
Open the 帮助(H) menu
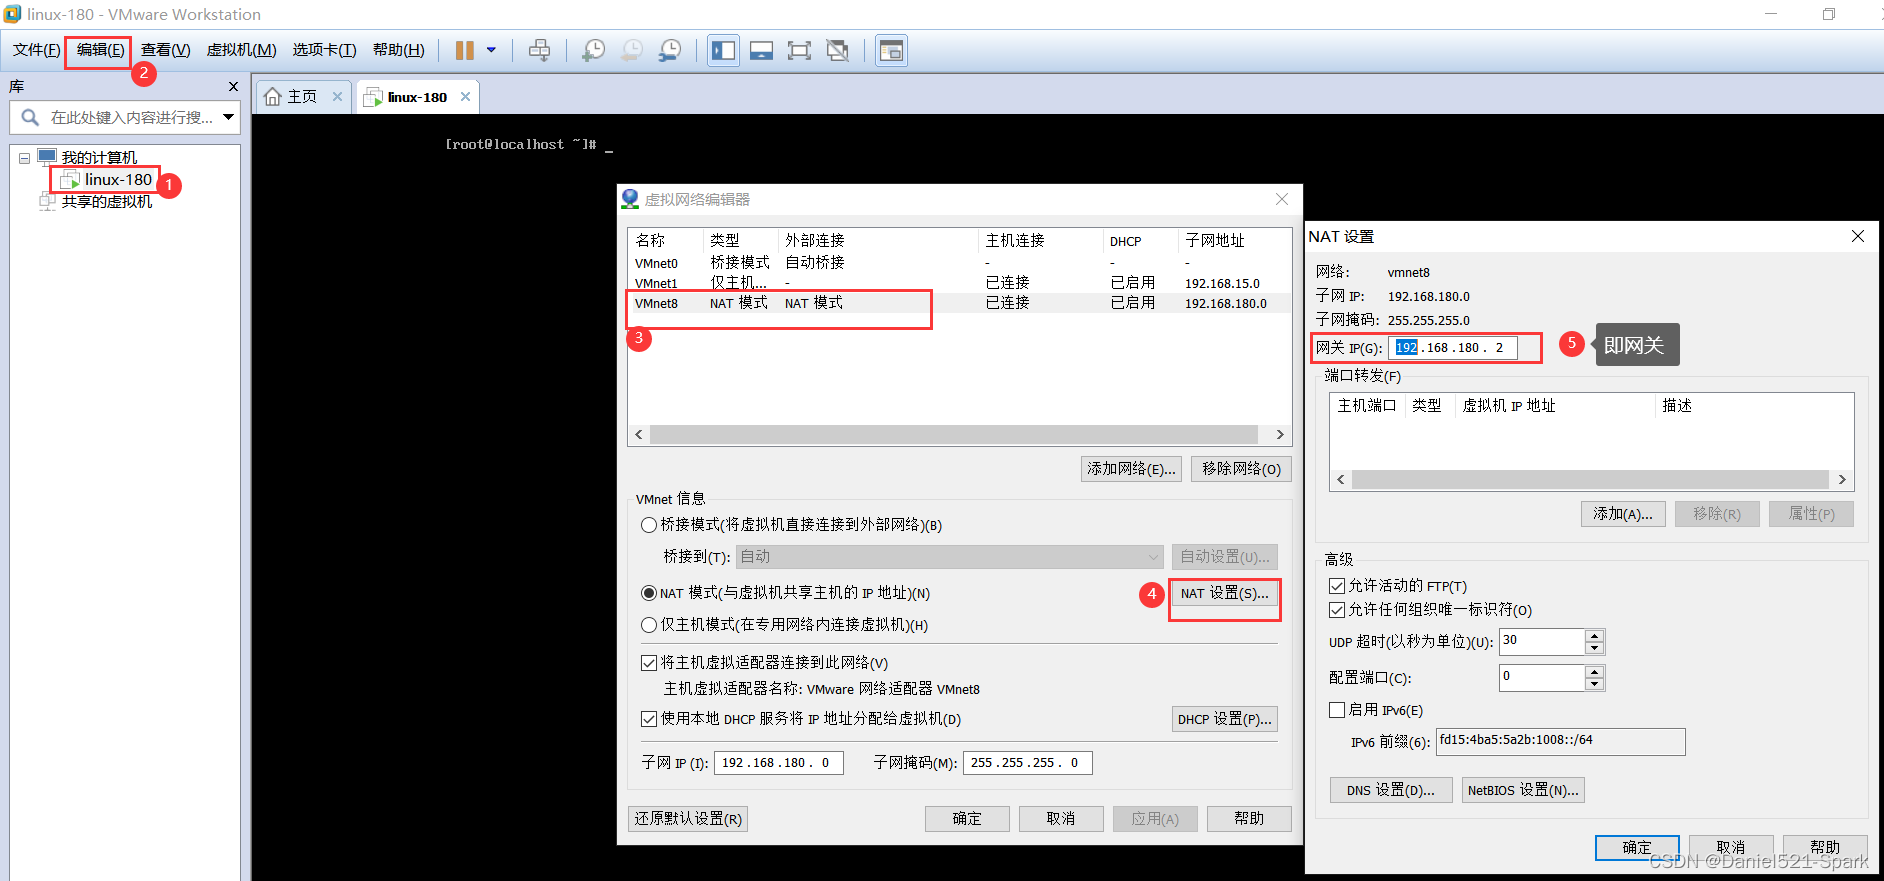[398, 50]
